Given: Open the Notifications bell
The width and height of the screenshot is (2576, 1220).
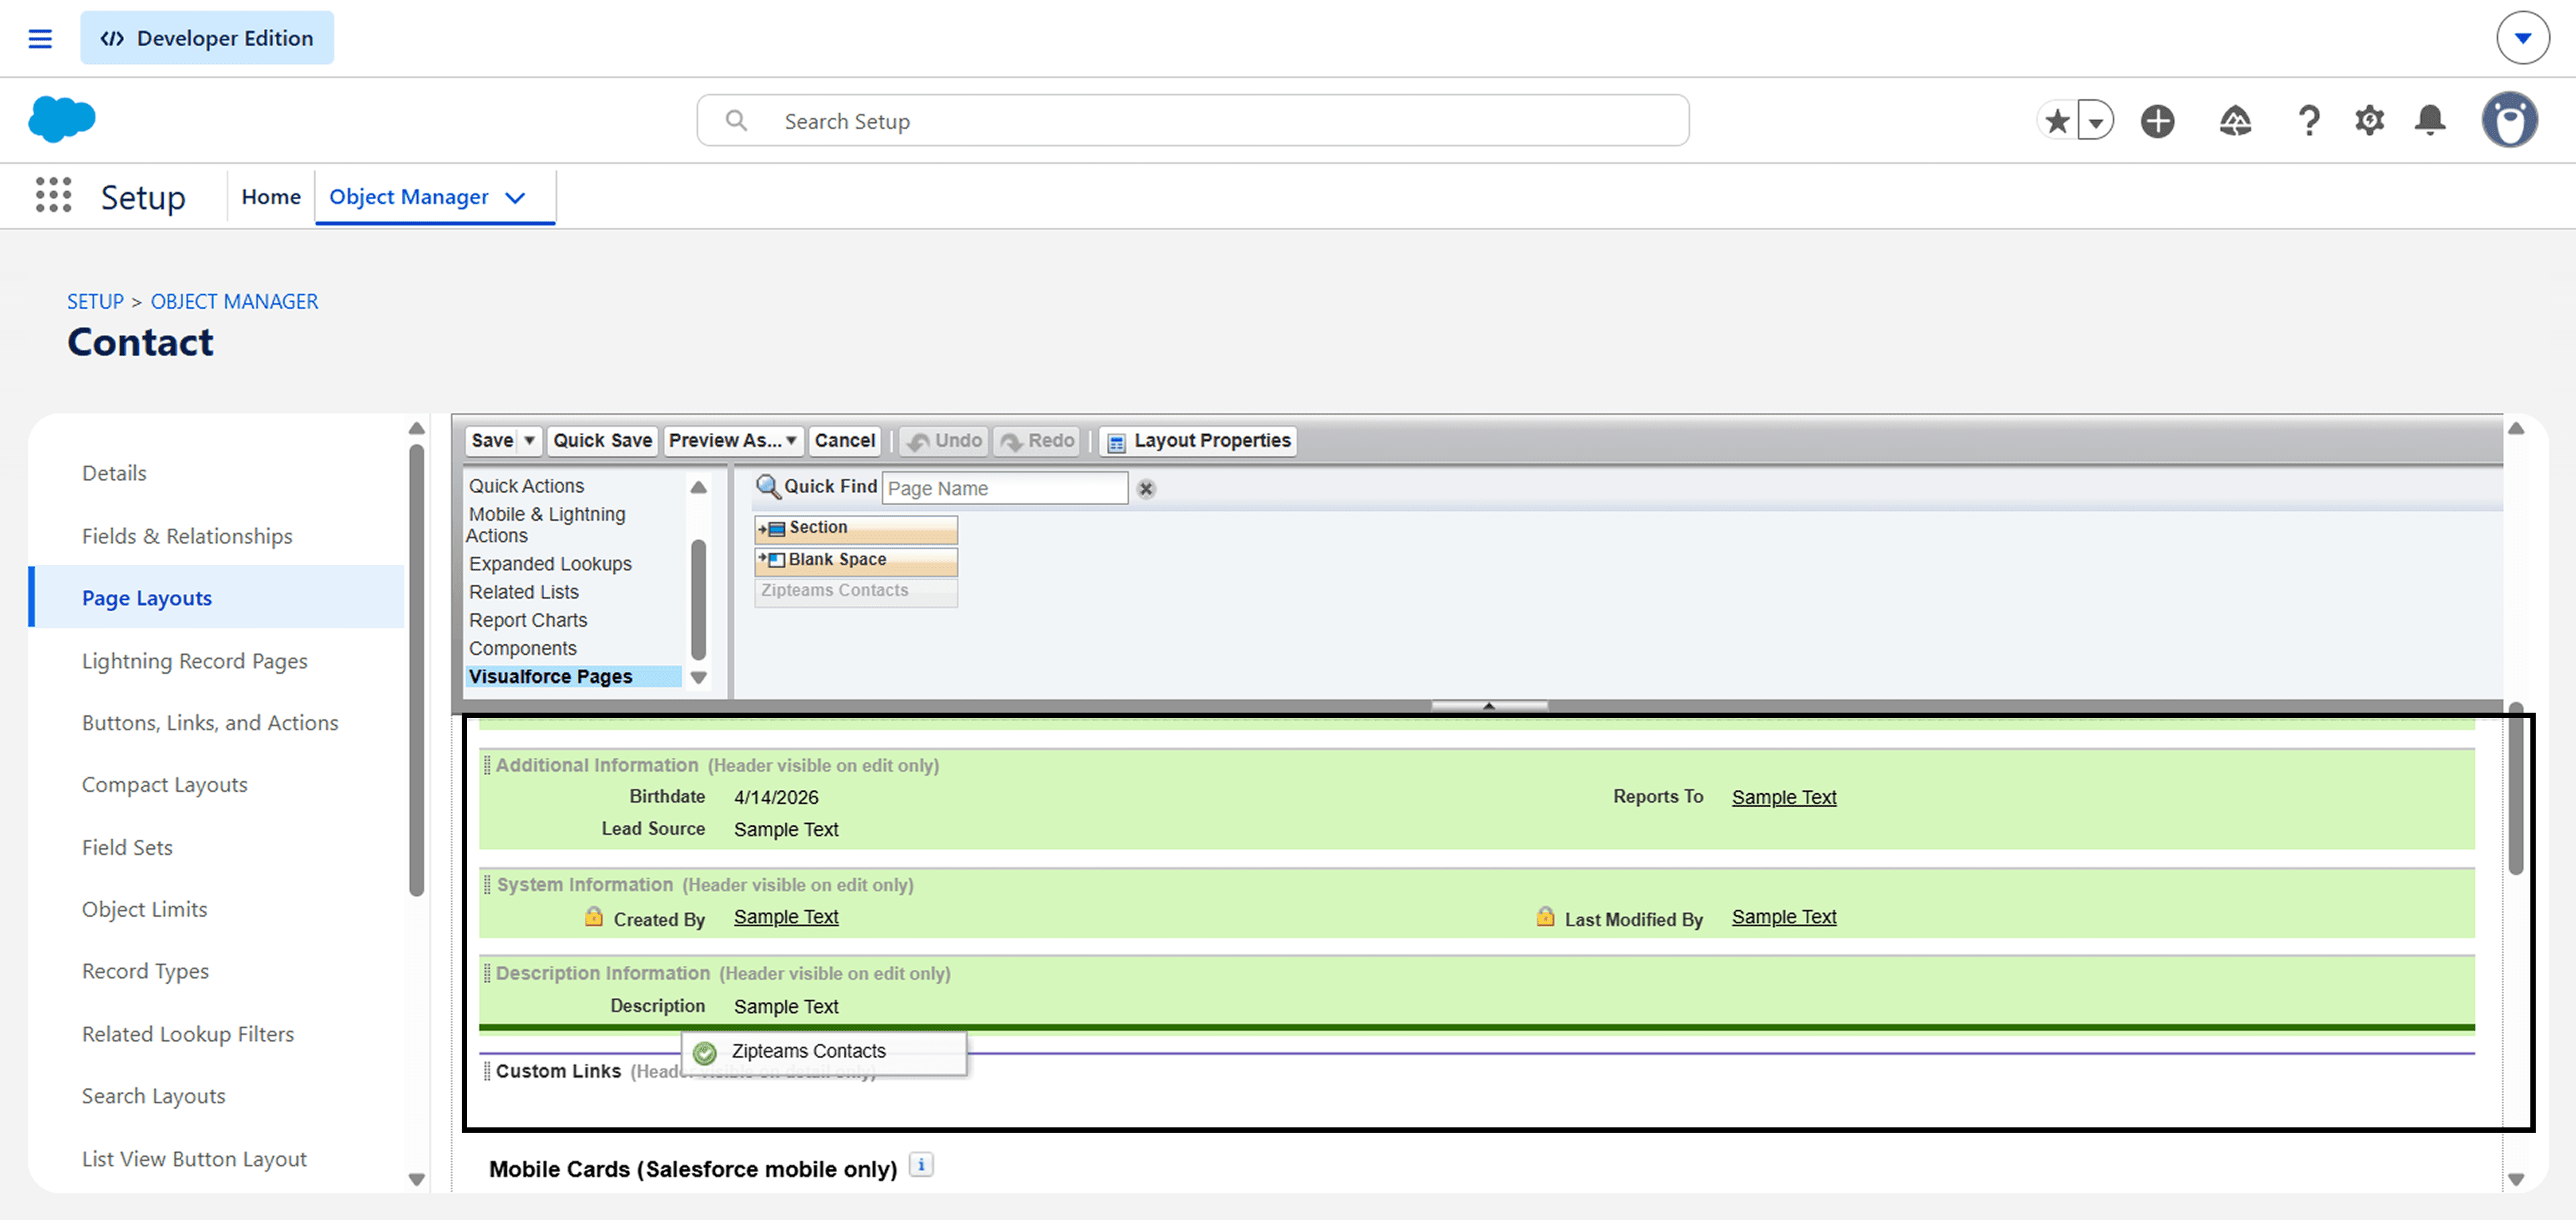Looking at the screenshot, I should (x=2430, y=121).
